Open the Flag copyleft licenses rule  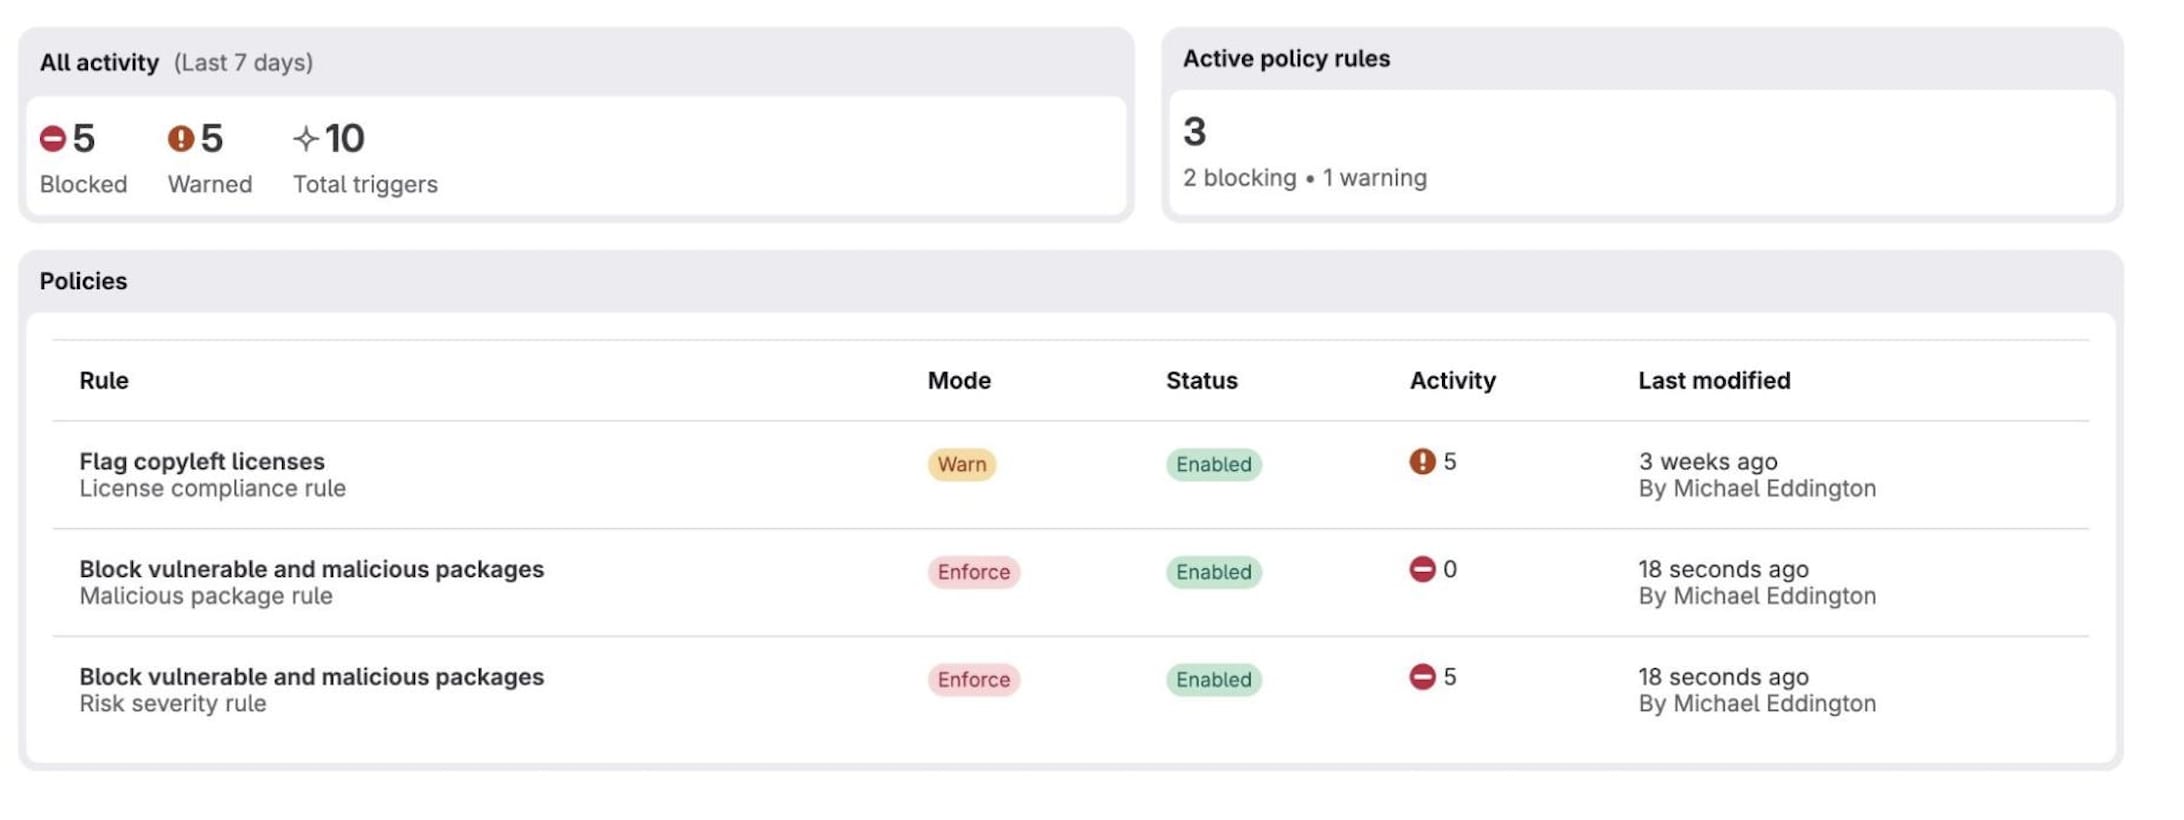click(202, 461)
